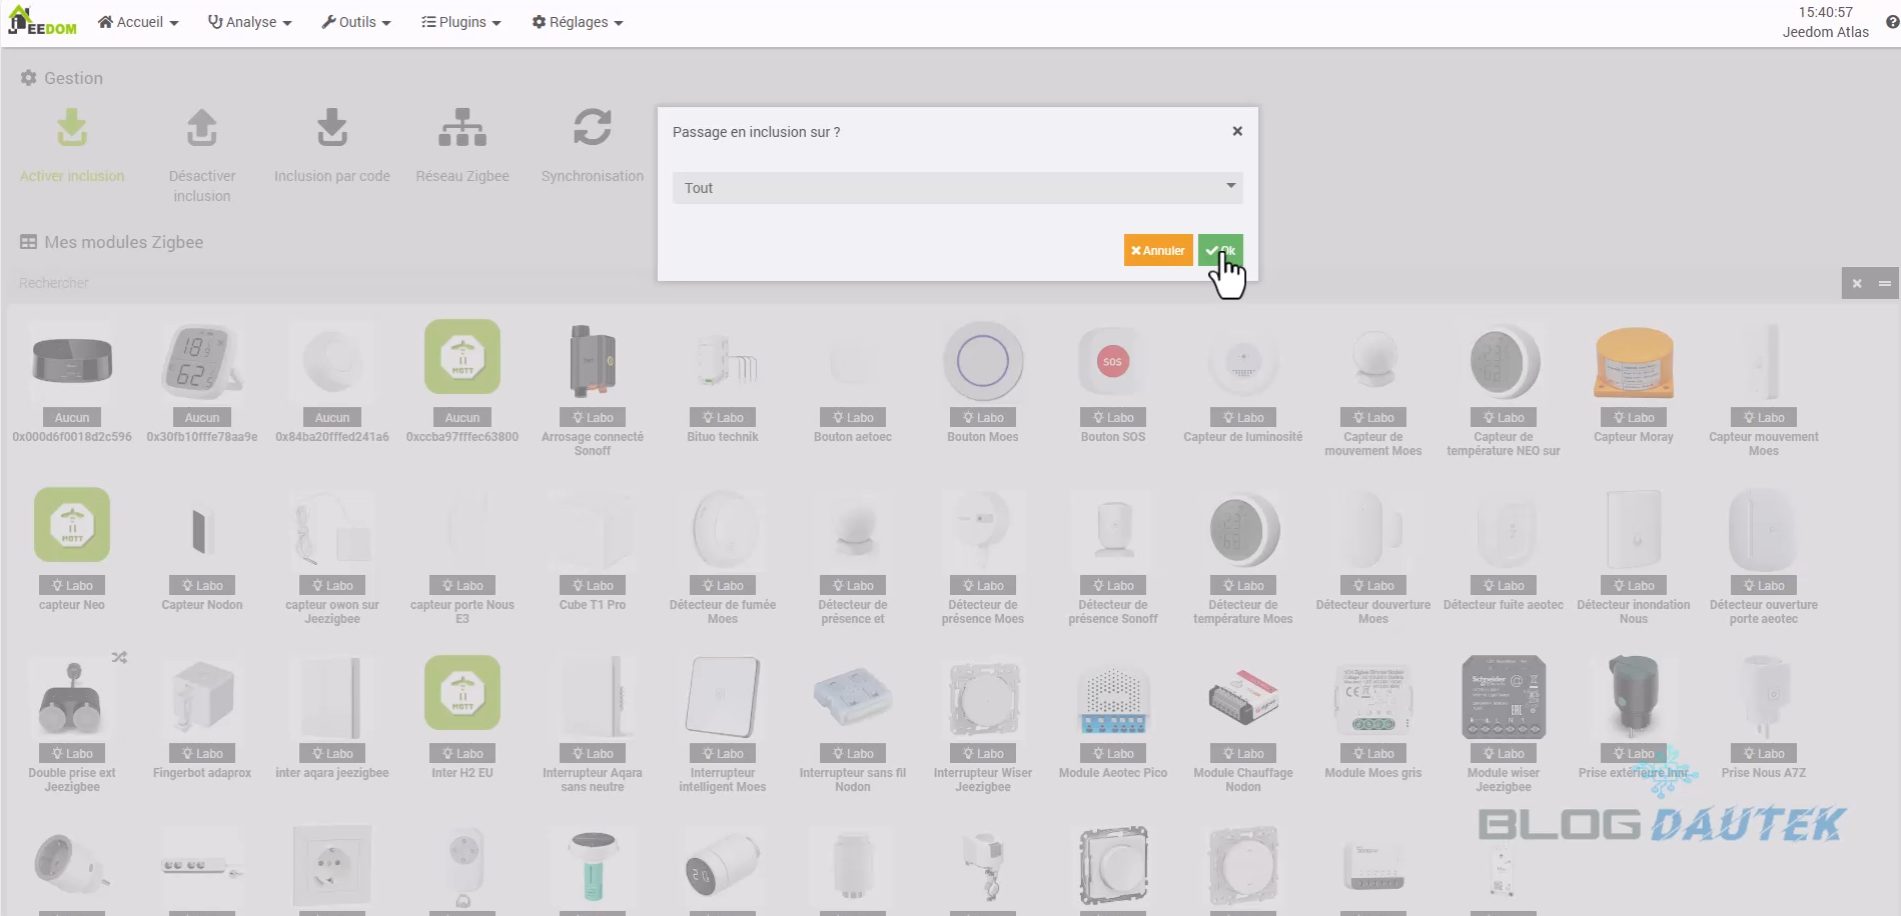This screenshot has height=916, width=1901.
Task: Click the Synchronisation refresh icon
Action: [592, 128]
